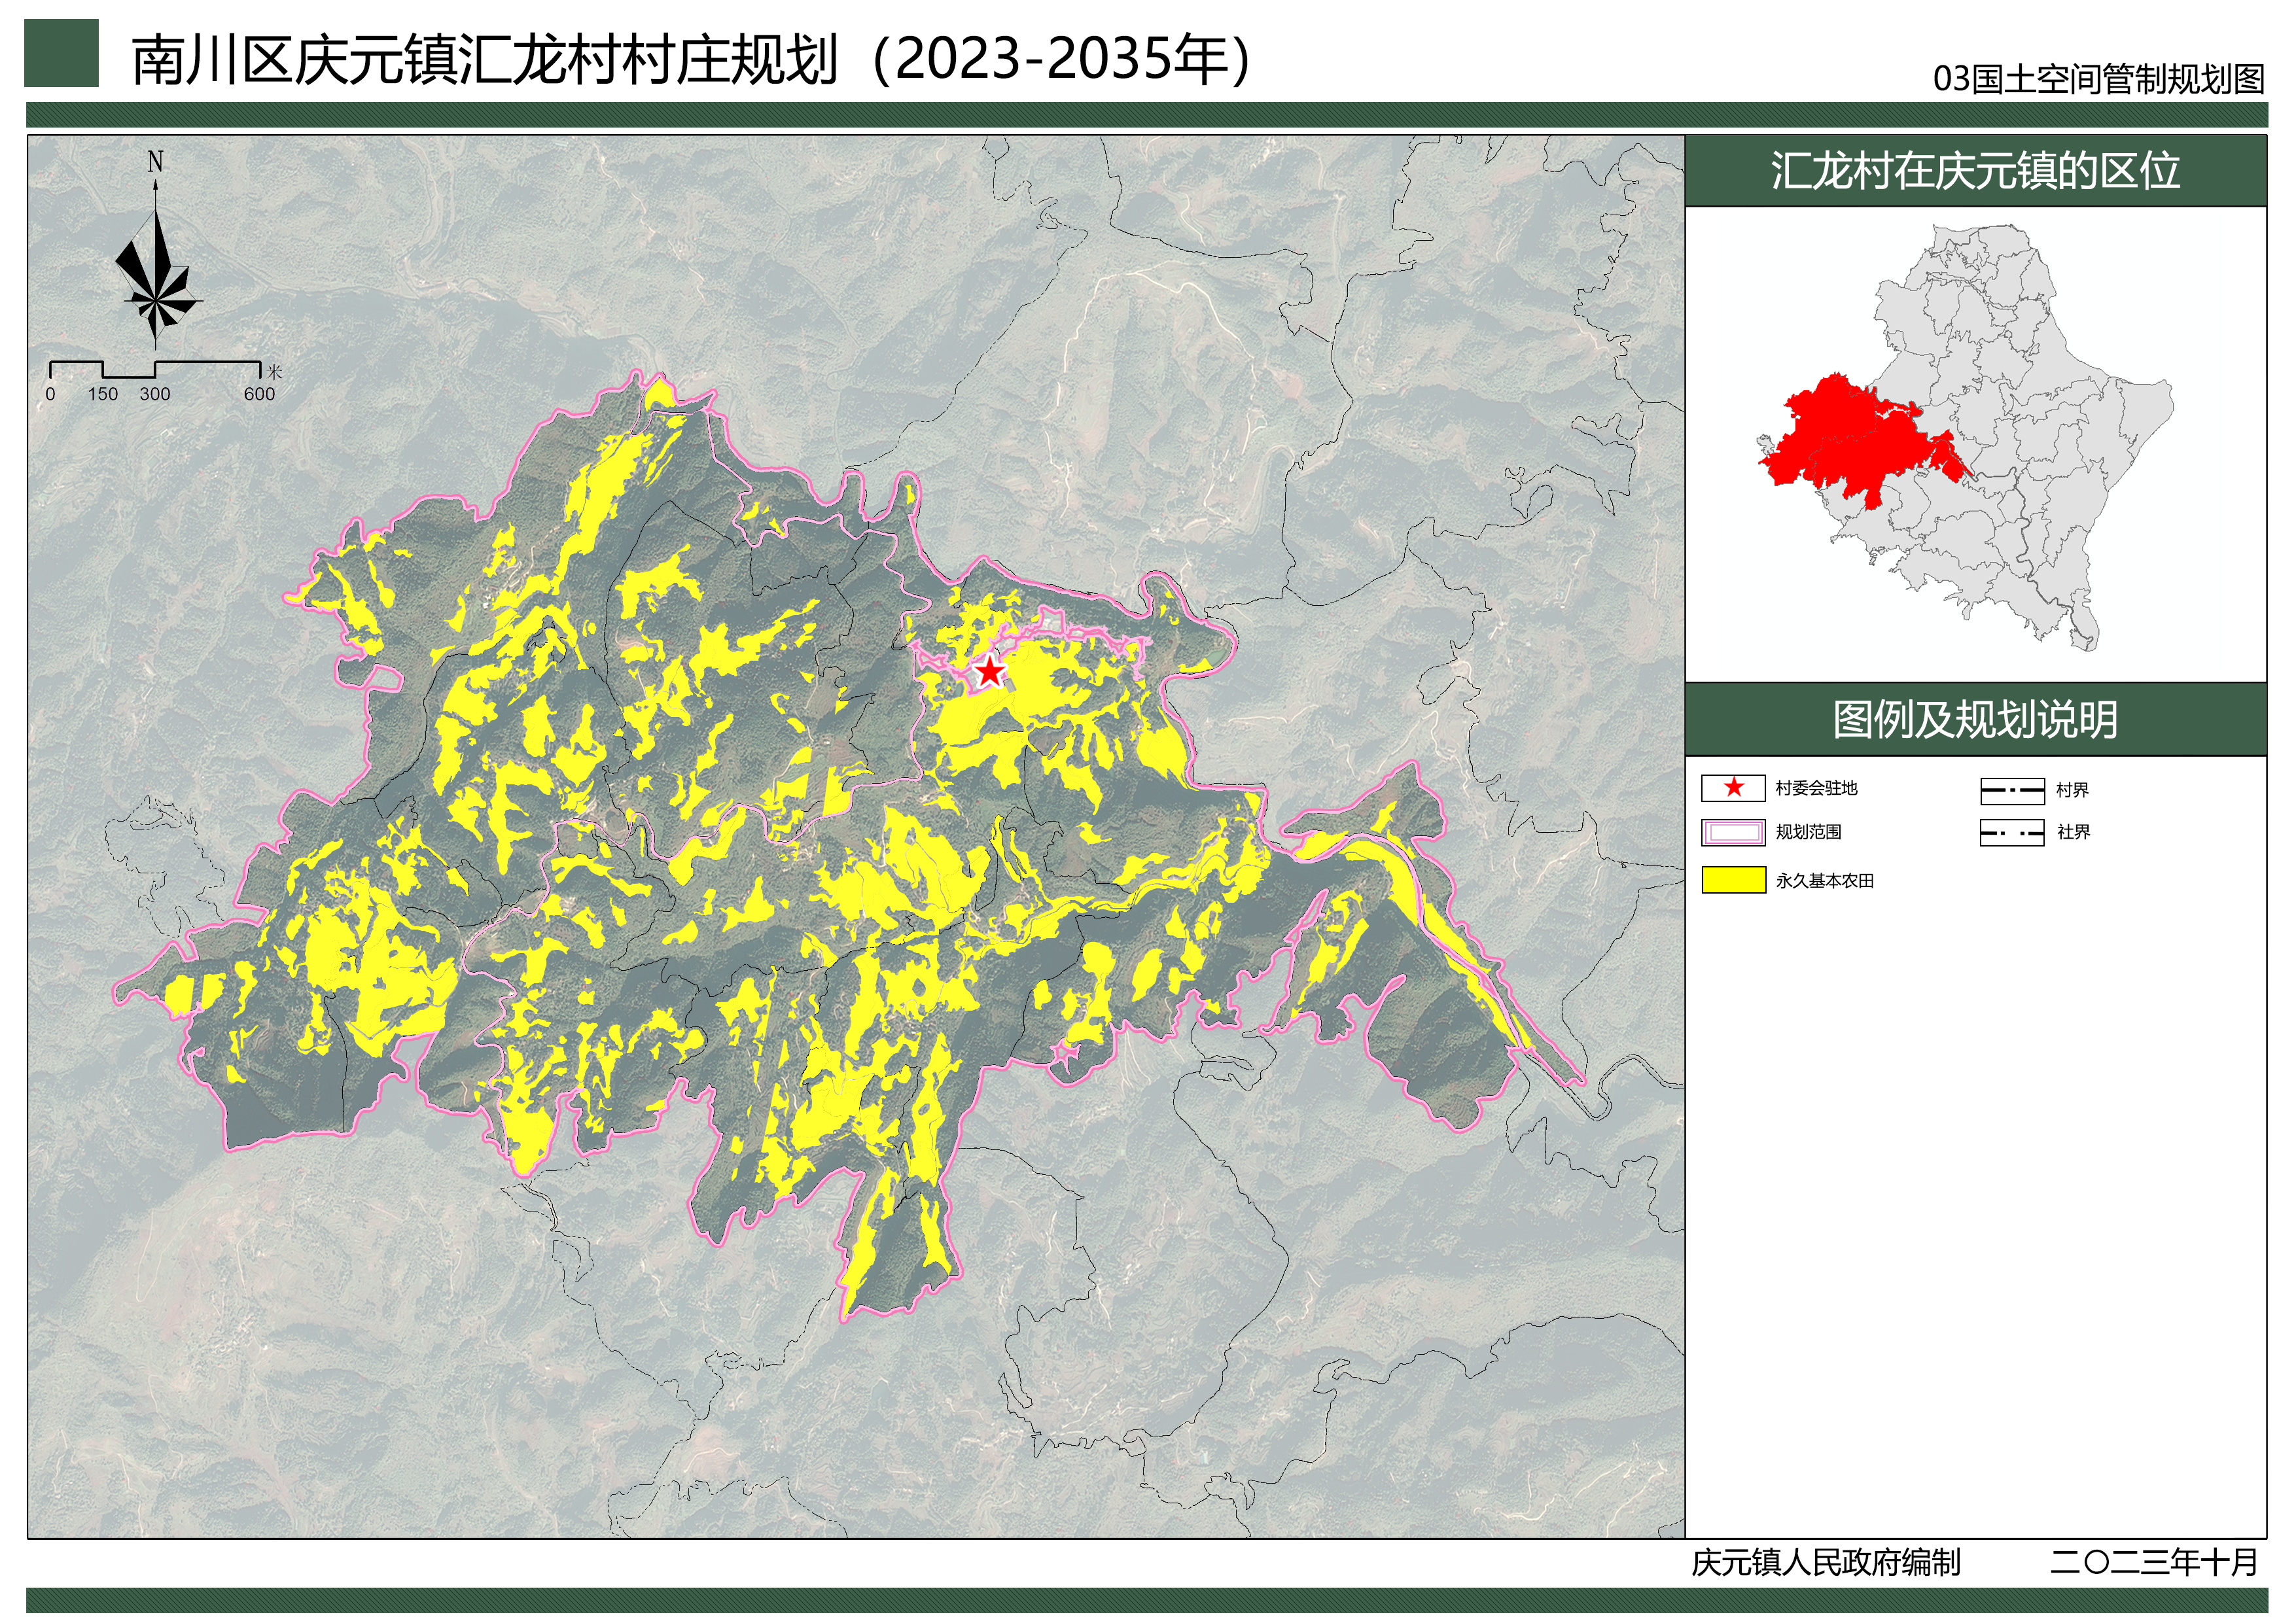This screenshot has width=2296, height=1623.
Task: Click the N letter above the compass
Action: coord(155,162)
